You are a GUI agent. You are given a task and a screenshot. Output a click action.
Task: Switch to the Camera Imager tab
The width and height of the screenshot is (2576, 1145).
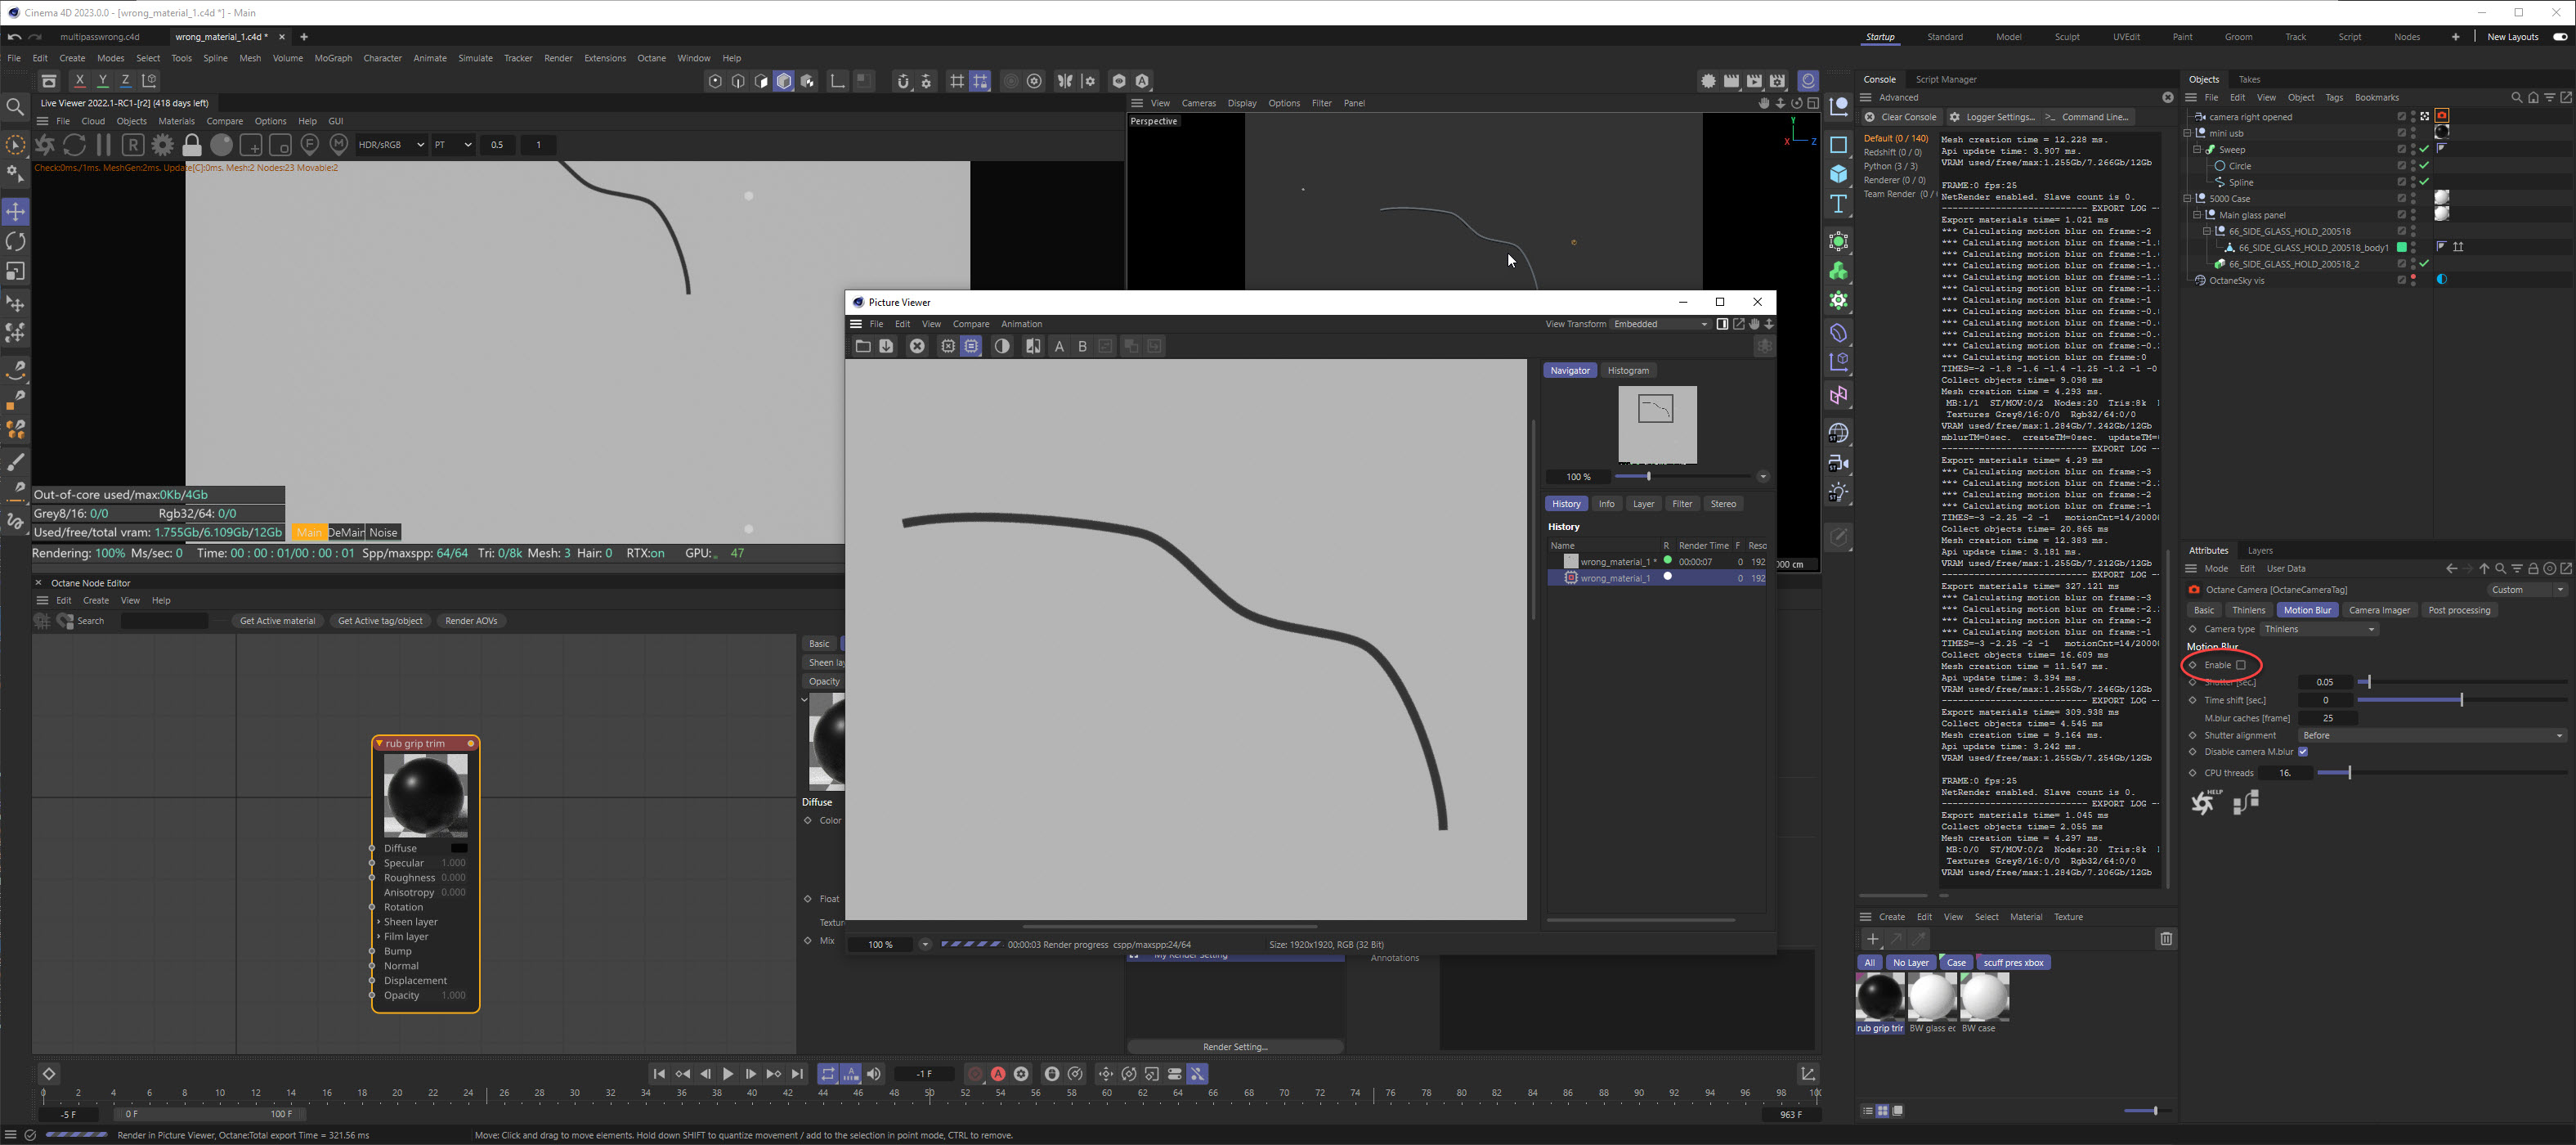2378,610
